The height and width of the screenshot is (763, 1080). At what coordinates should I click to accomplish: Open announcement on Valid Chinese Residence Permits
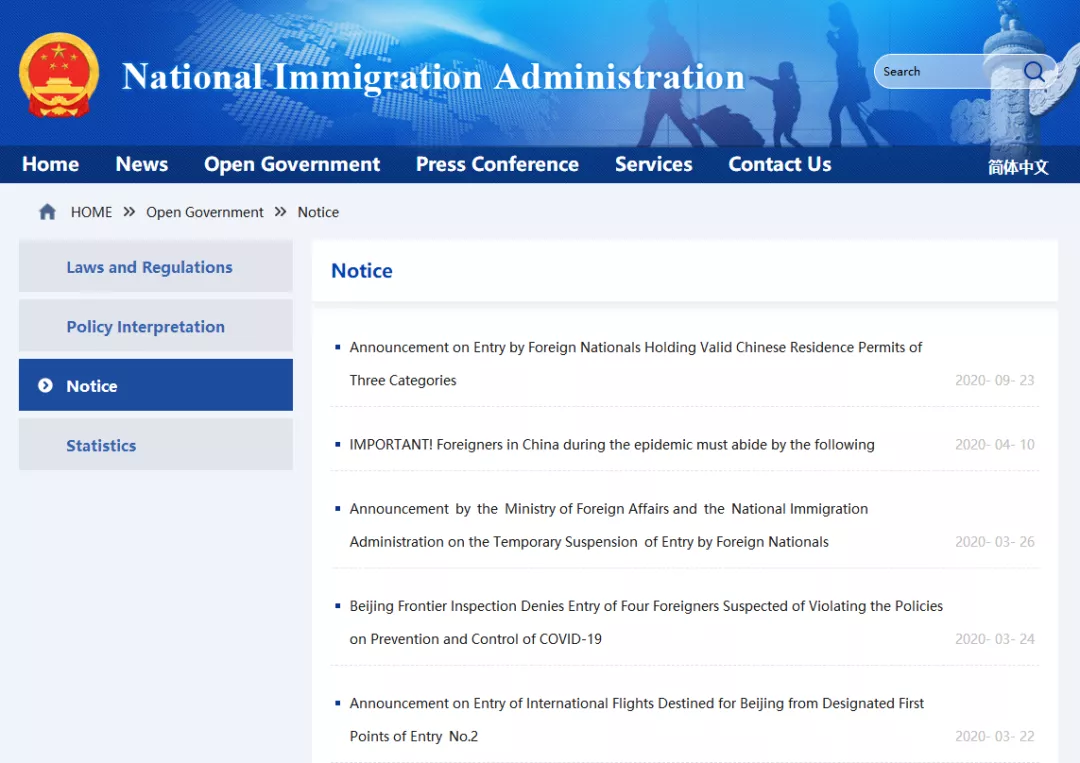pos(635,348)
